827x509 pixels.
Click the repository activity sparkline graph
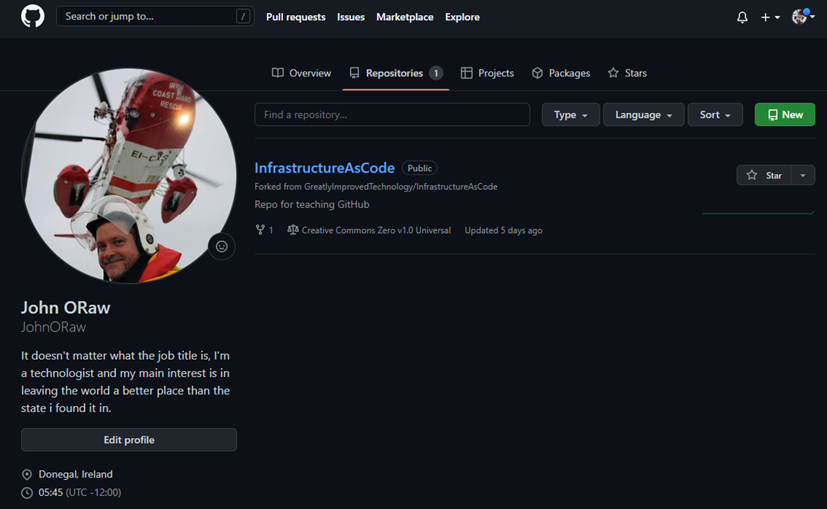click(758, 213)
